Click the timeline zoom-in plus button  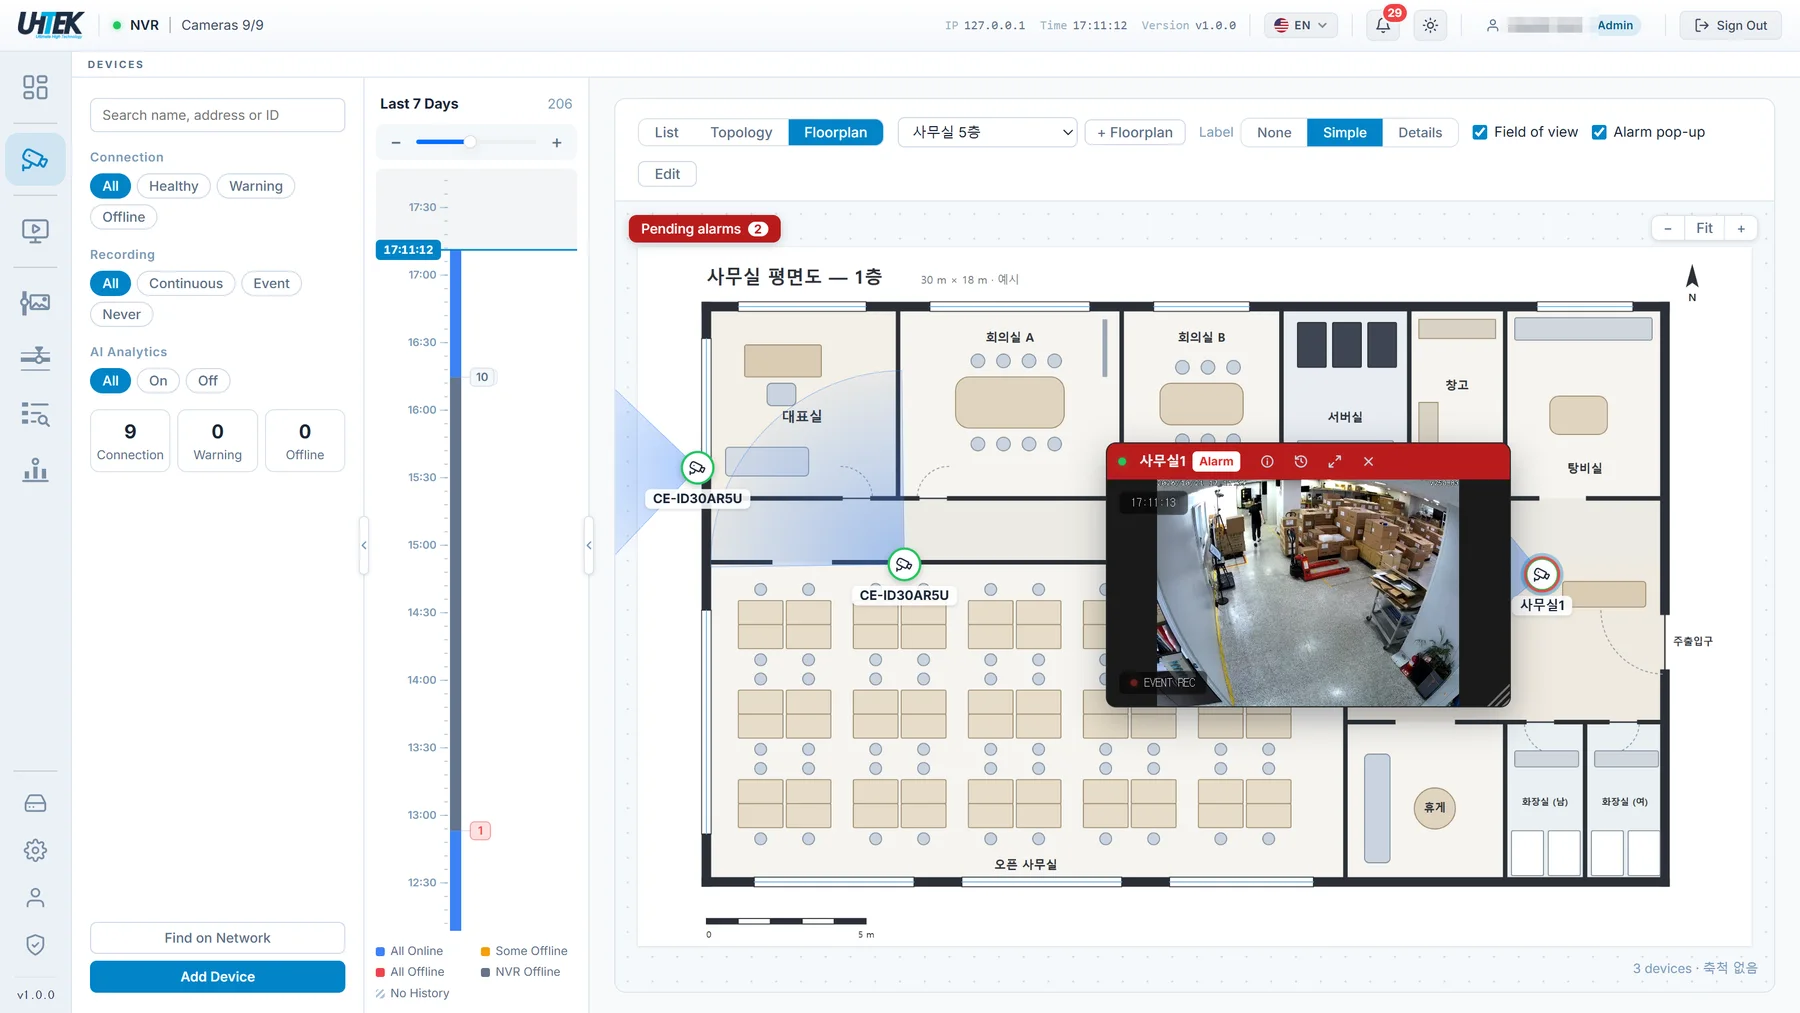click(x=557, y=143)
